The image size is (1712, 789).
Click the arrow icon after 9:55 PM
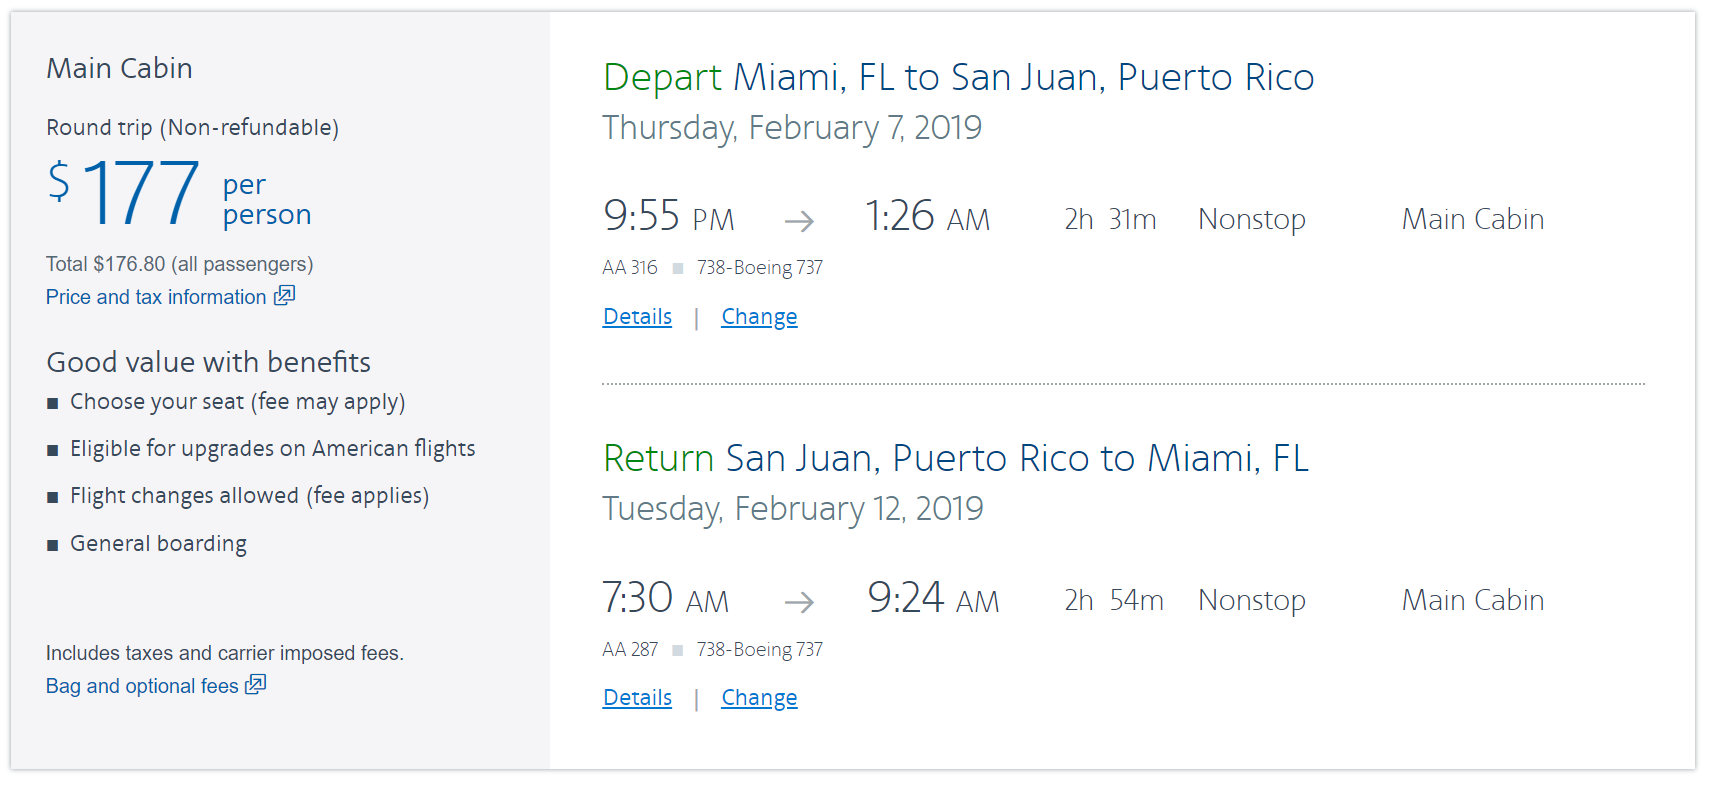(x=799, y=221)
